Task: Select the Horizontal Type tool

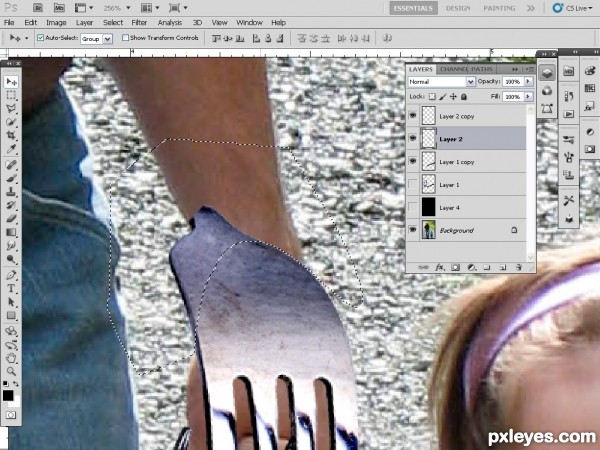Action: pos(11,288)
